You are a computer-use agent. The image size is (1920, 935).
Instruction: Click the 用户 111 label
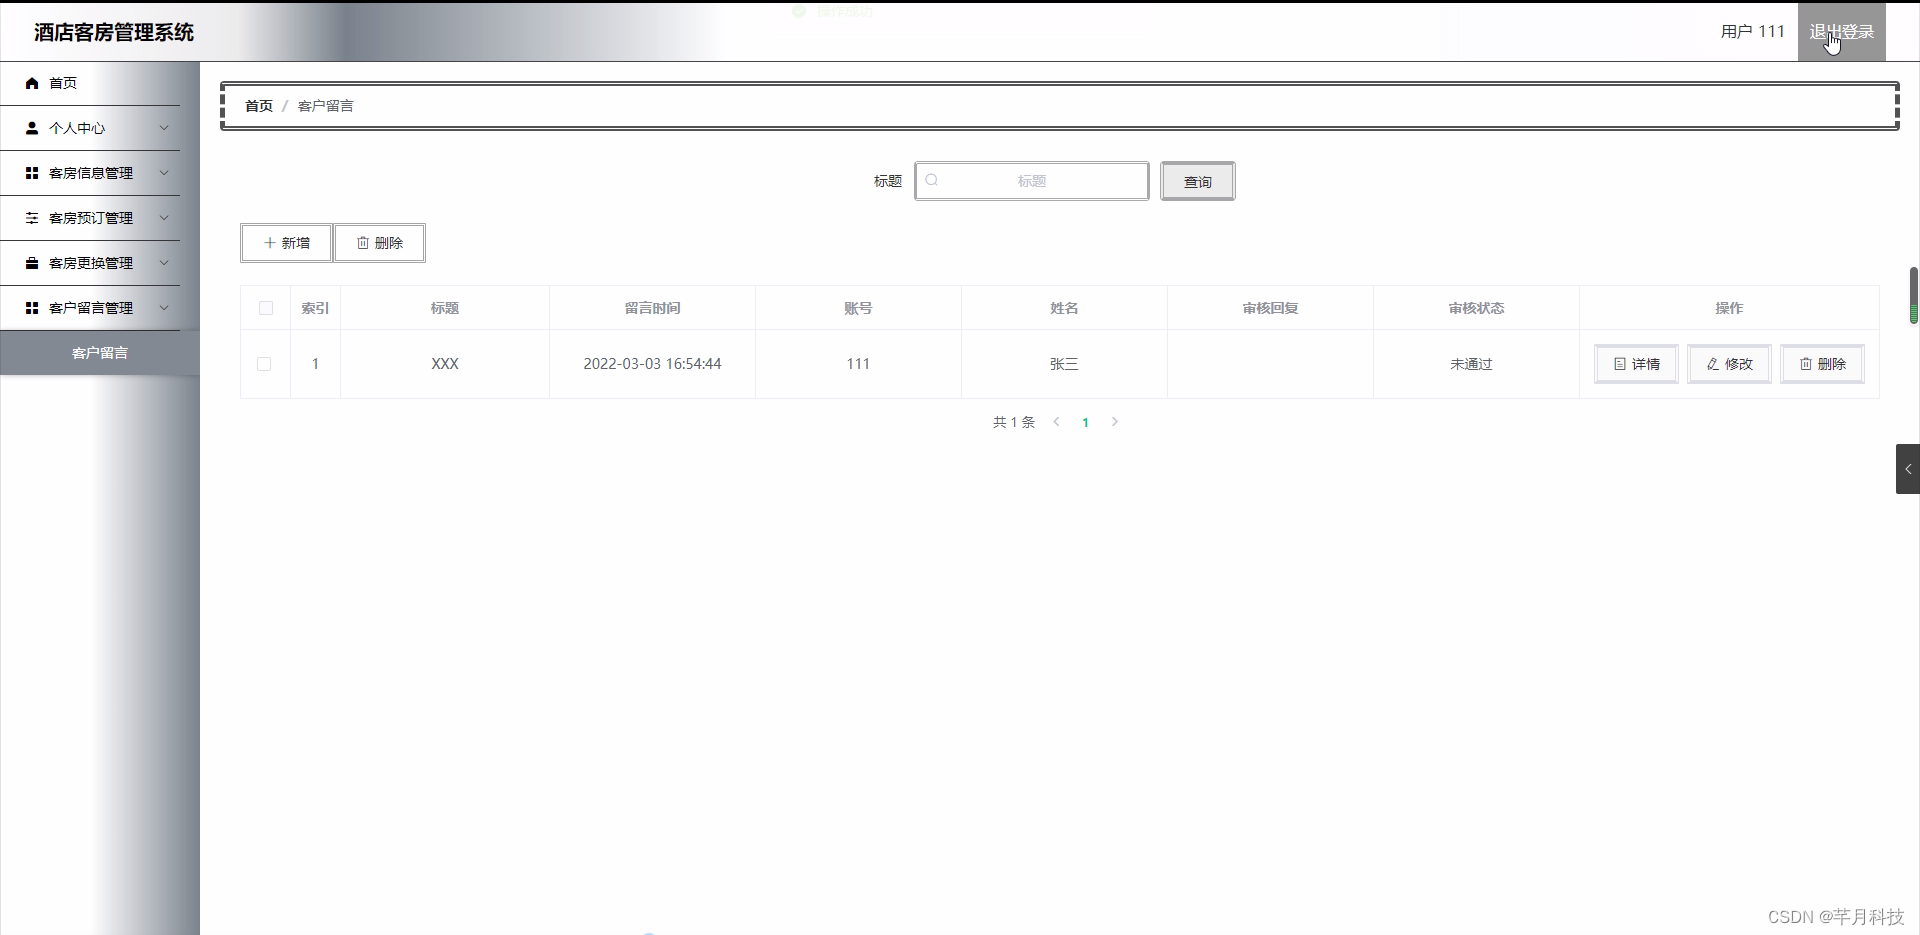(1752, 32)
